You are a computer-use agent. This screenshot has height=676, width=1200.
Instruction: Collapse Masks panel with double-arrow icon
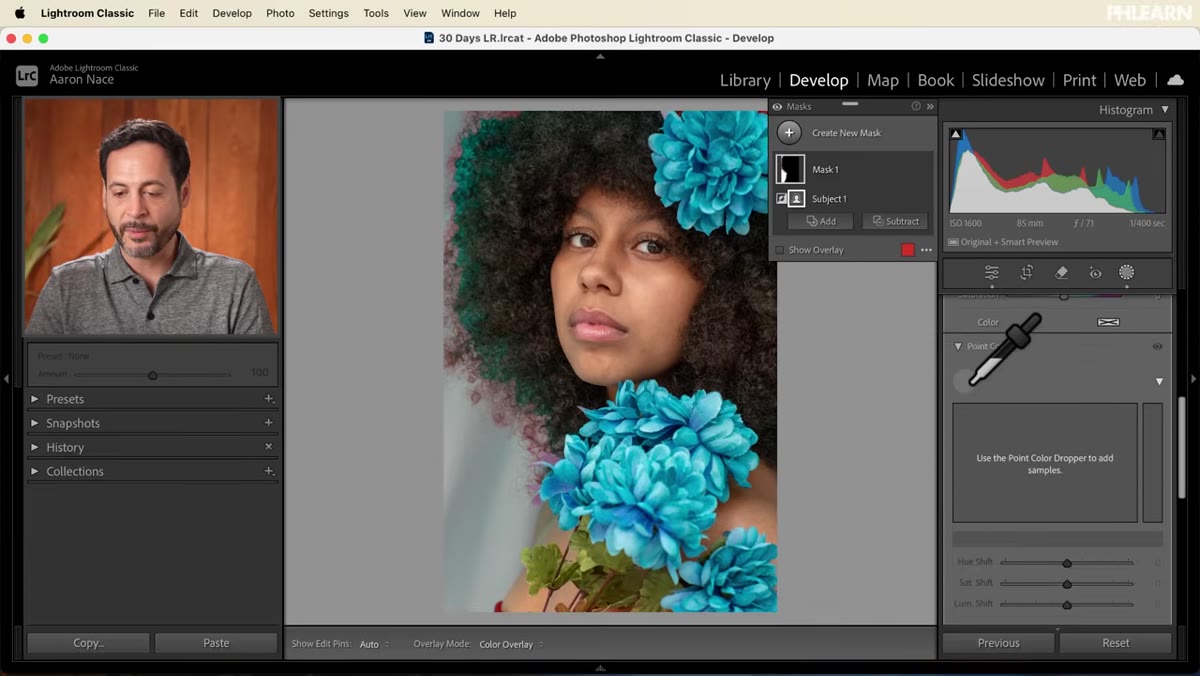tap(930, 106)
